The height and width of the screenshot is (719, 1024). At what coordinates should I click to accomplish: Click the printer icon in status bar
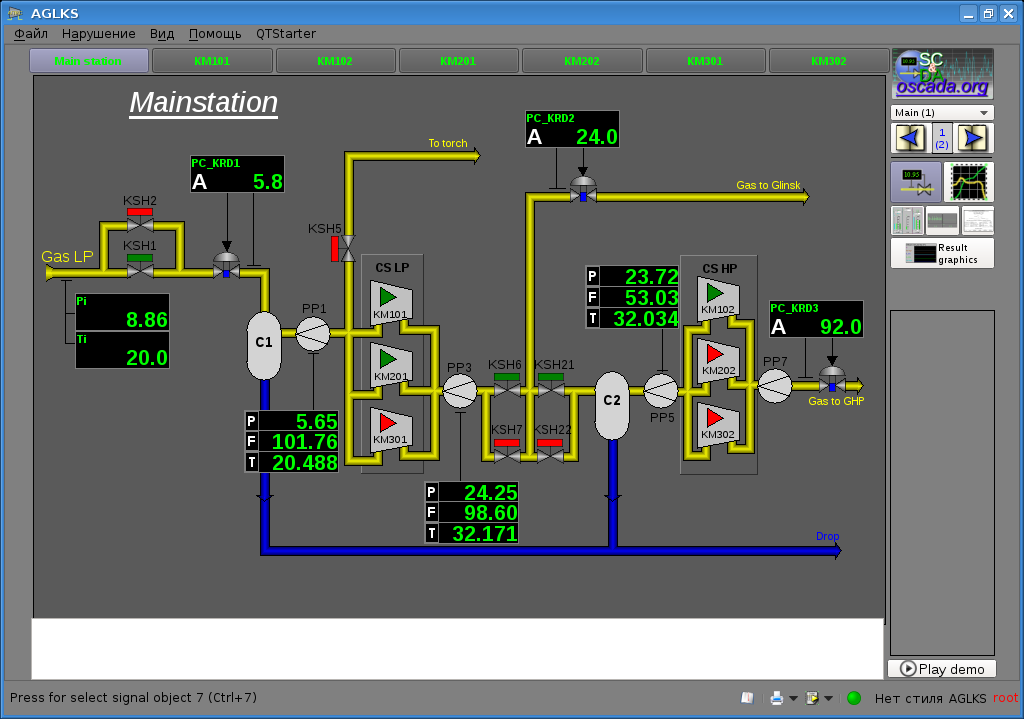776,698
